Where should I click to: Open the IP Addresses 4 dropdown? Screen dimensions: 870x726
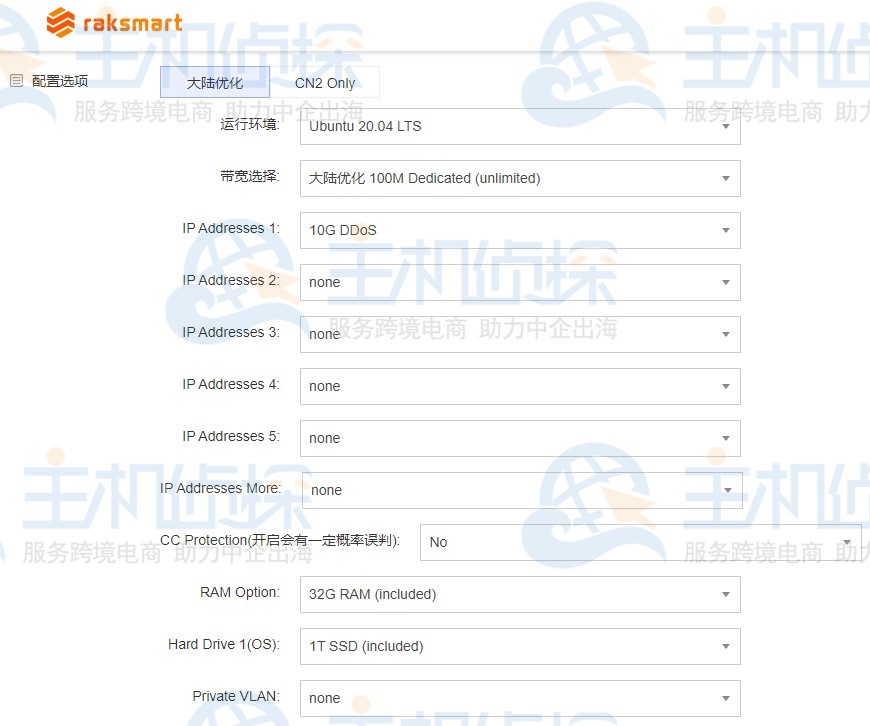520,386
